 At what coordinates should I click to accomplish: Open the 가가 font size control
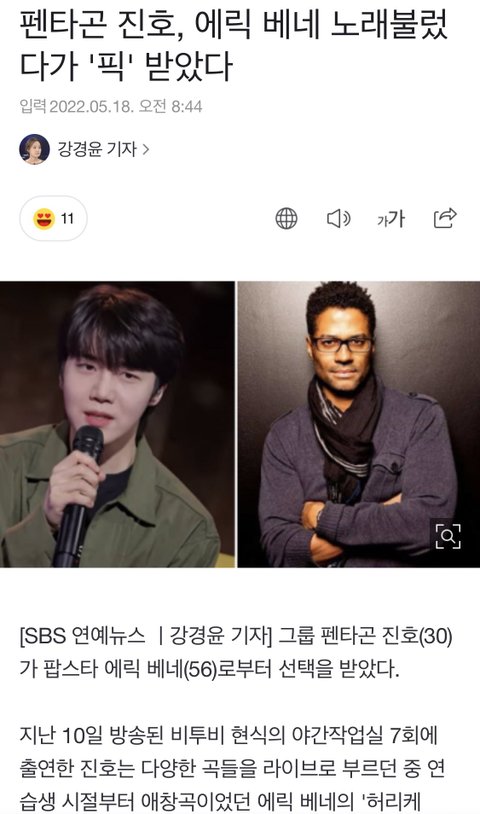[391, 219]
